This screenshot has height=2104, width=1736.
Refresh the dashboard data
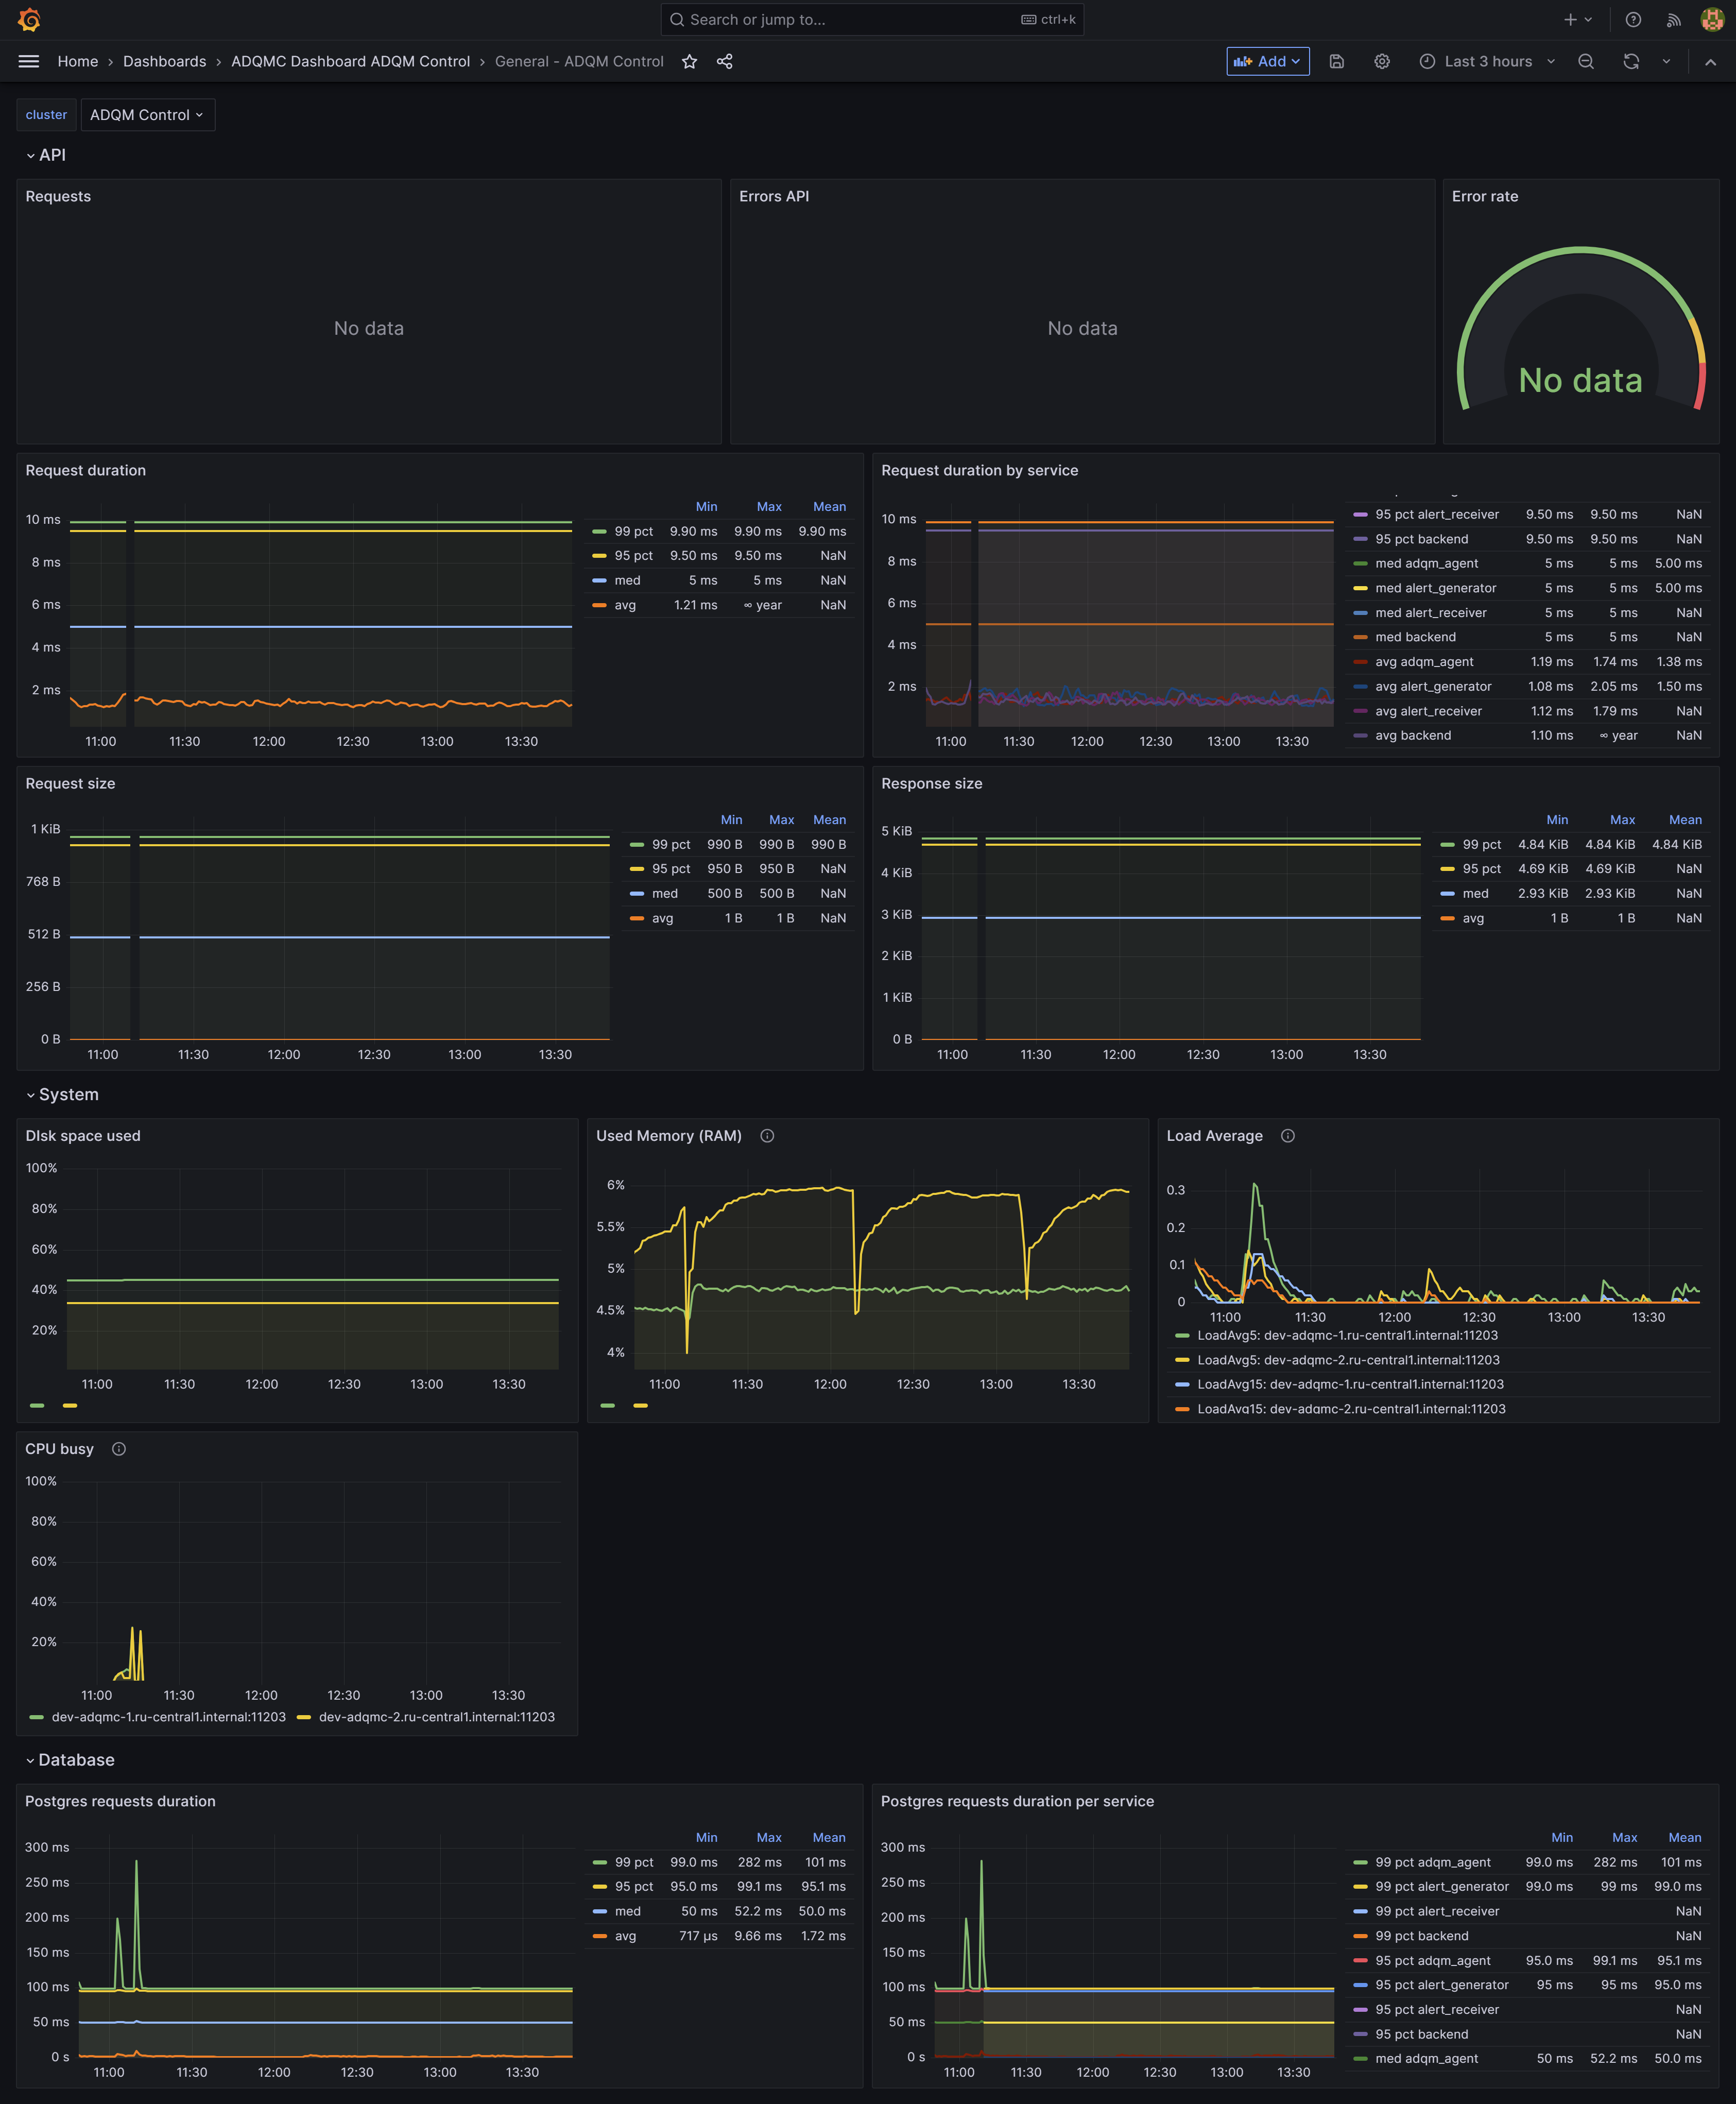[1631, 61]
